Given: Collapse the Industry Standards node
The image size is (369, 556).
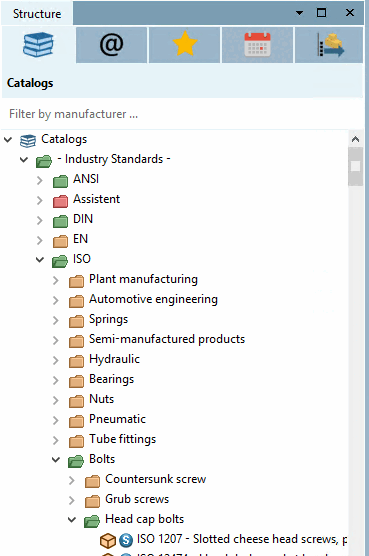Looking at the screenshot, I should (24, 160).
